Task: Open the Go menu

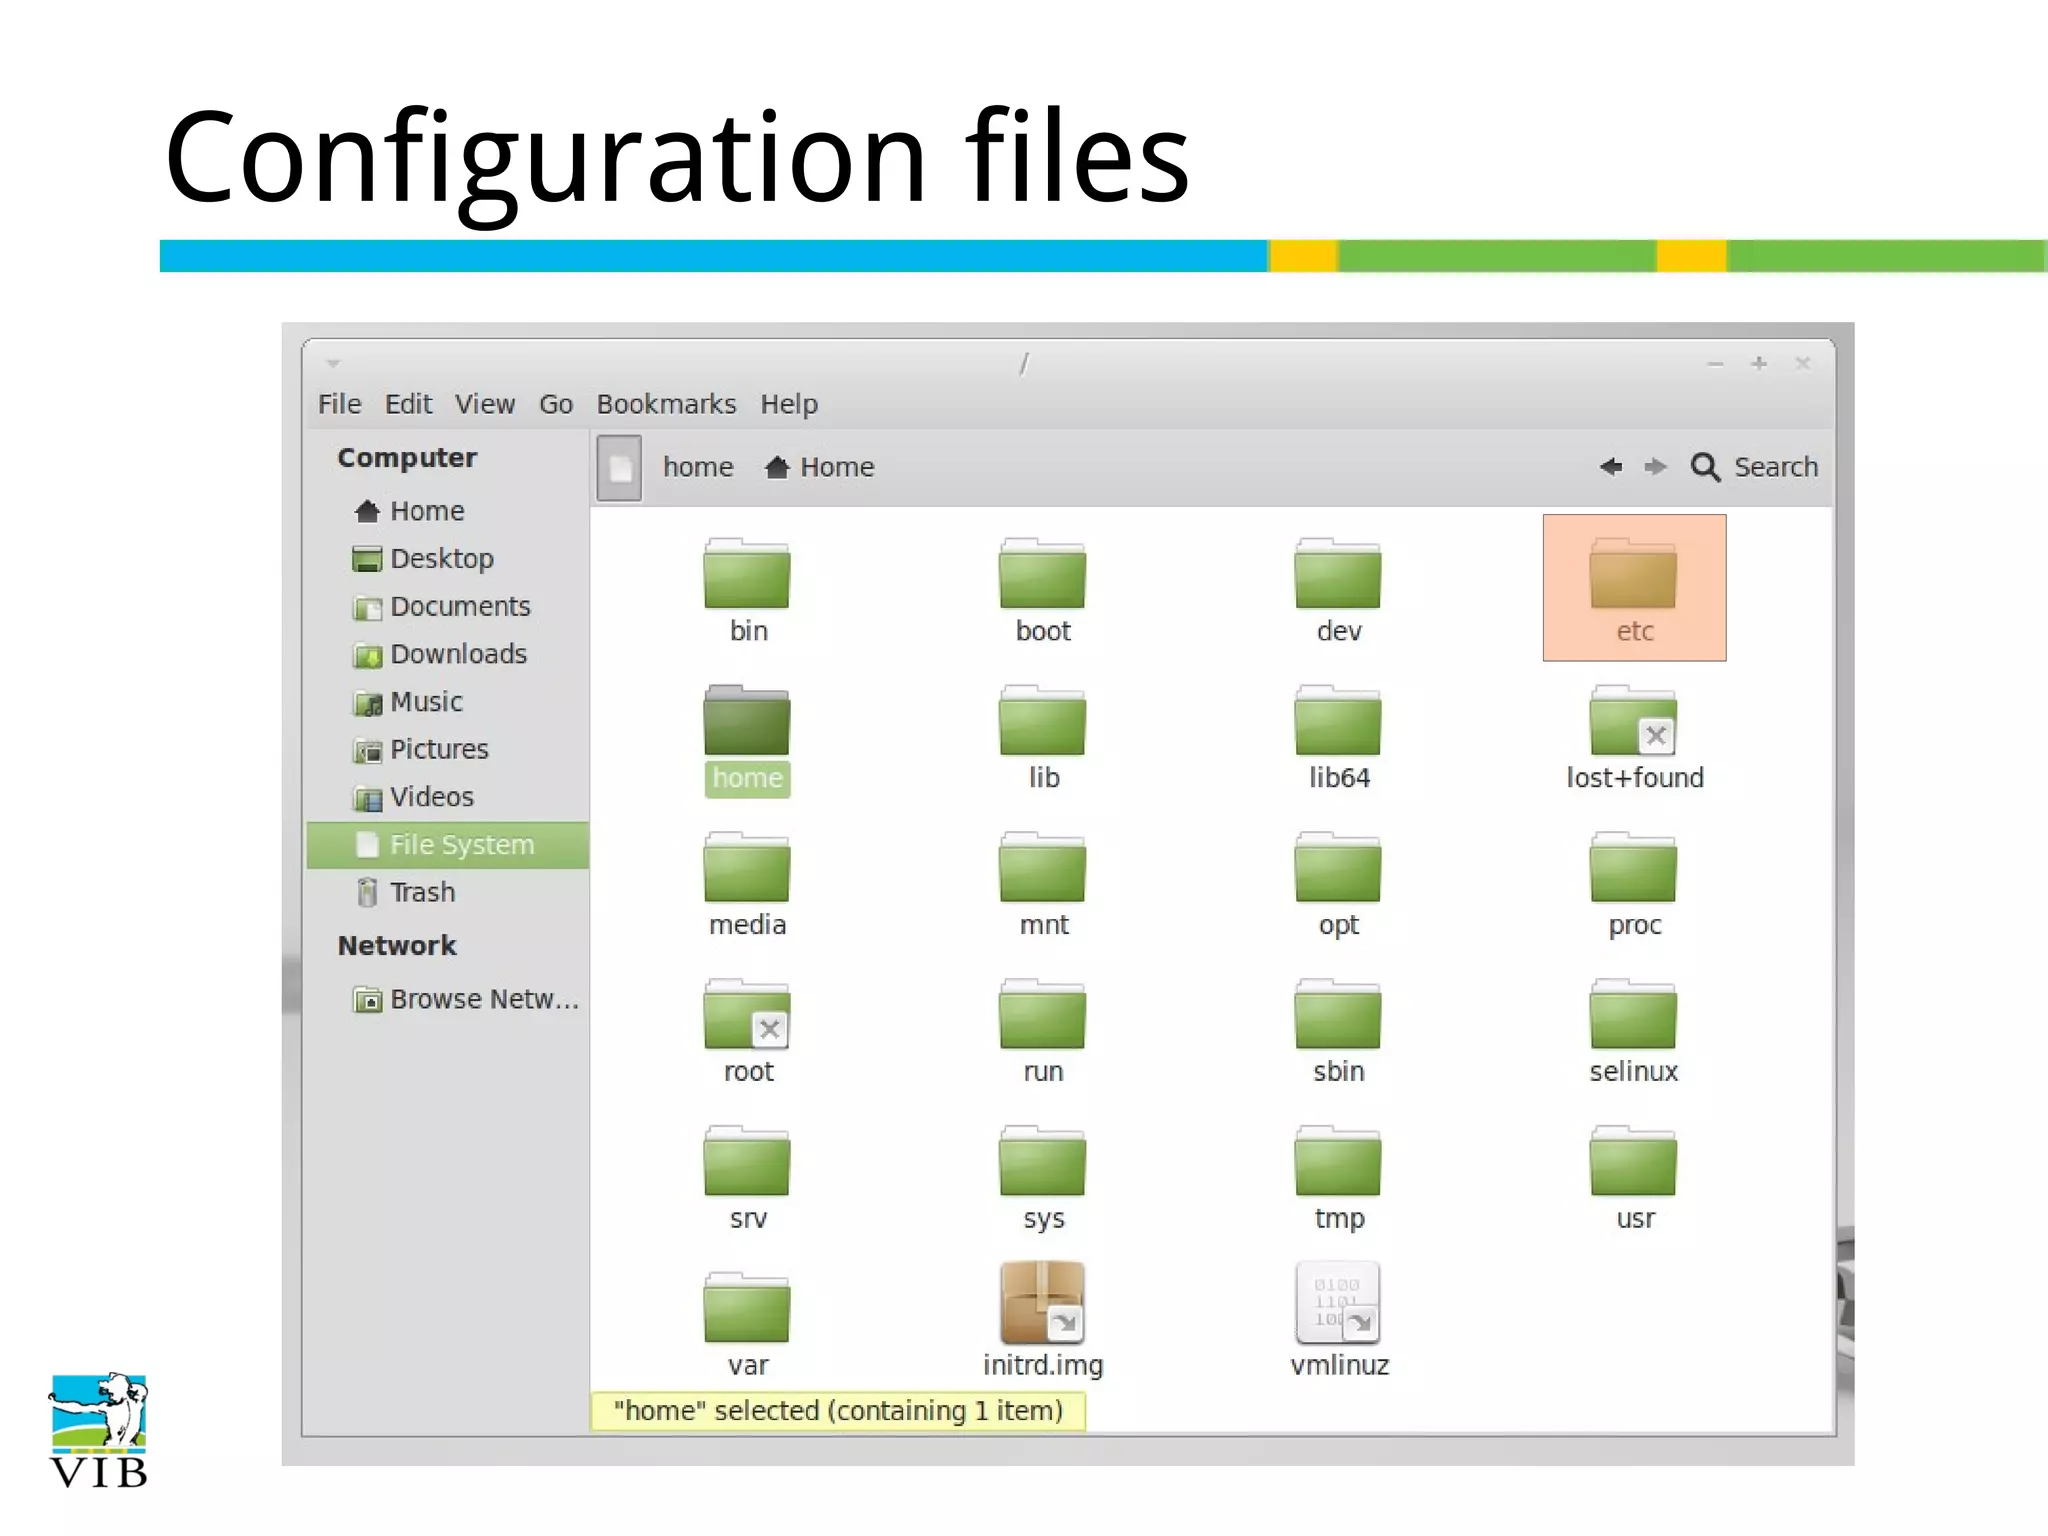Action: tap(556, 404)
